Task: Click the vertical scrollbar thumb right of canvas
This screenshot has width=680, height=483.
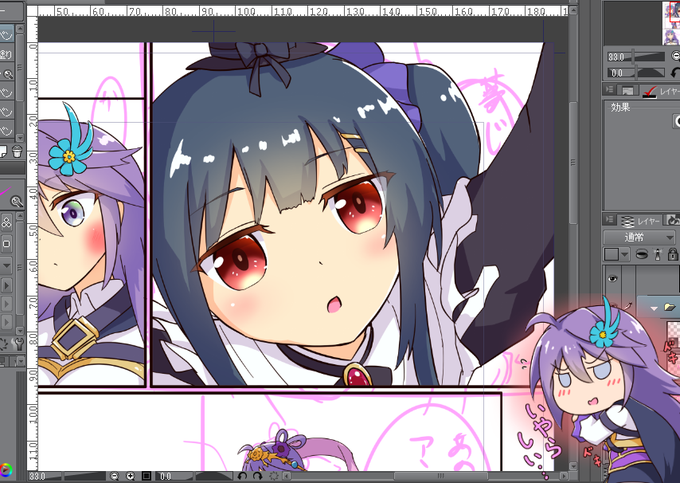Action: [x=572, y=163]
